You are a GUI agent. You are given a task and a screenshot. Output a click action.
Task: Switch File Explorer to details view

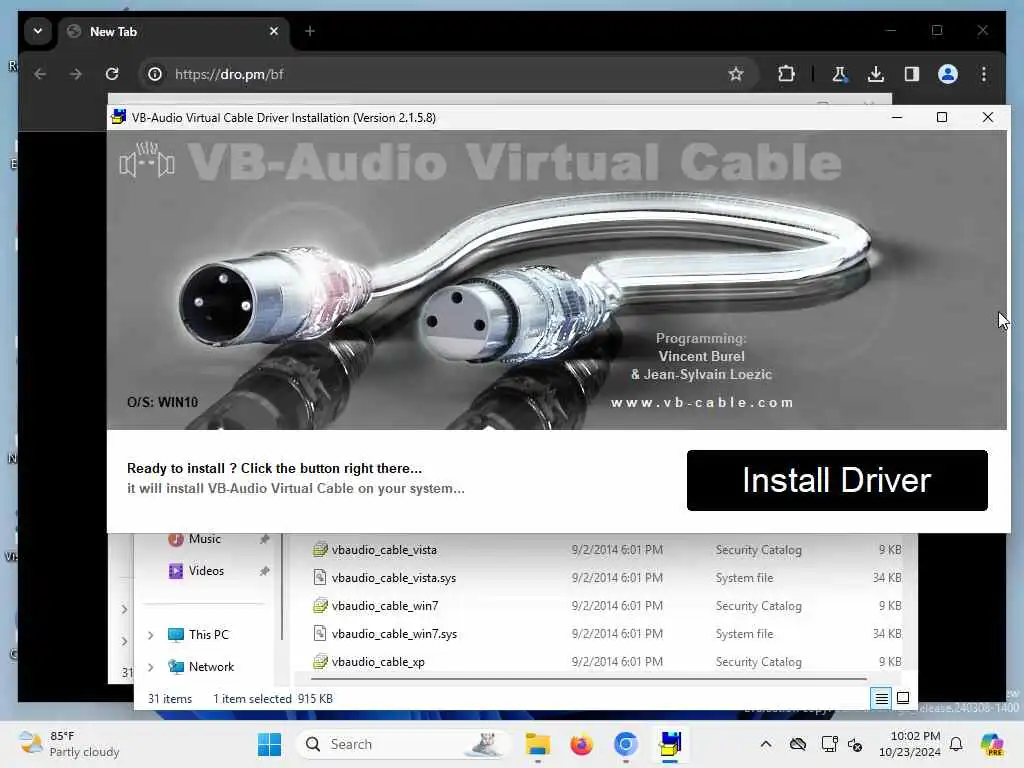(x=881, y=699)
